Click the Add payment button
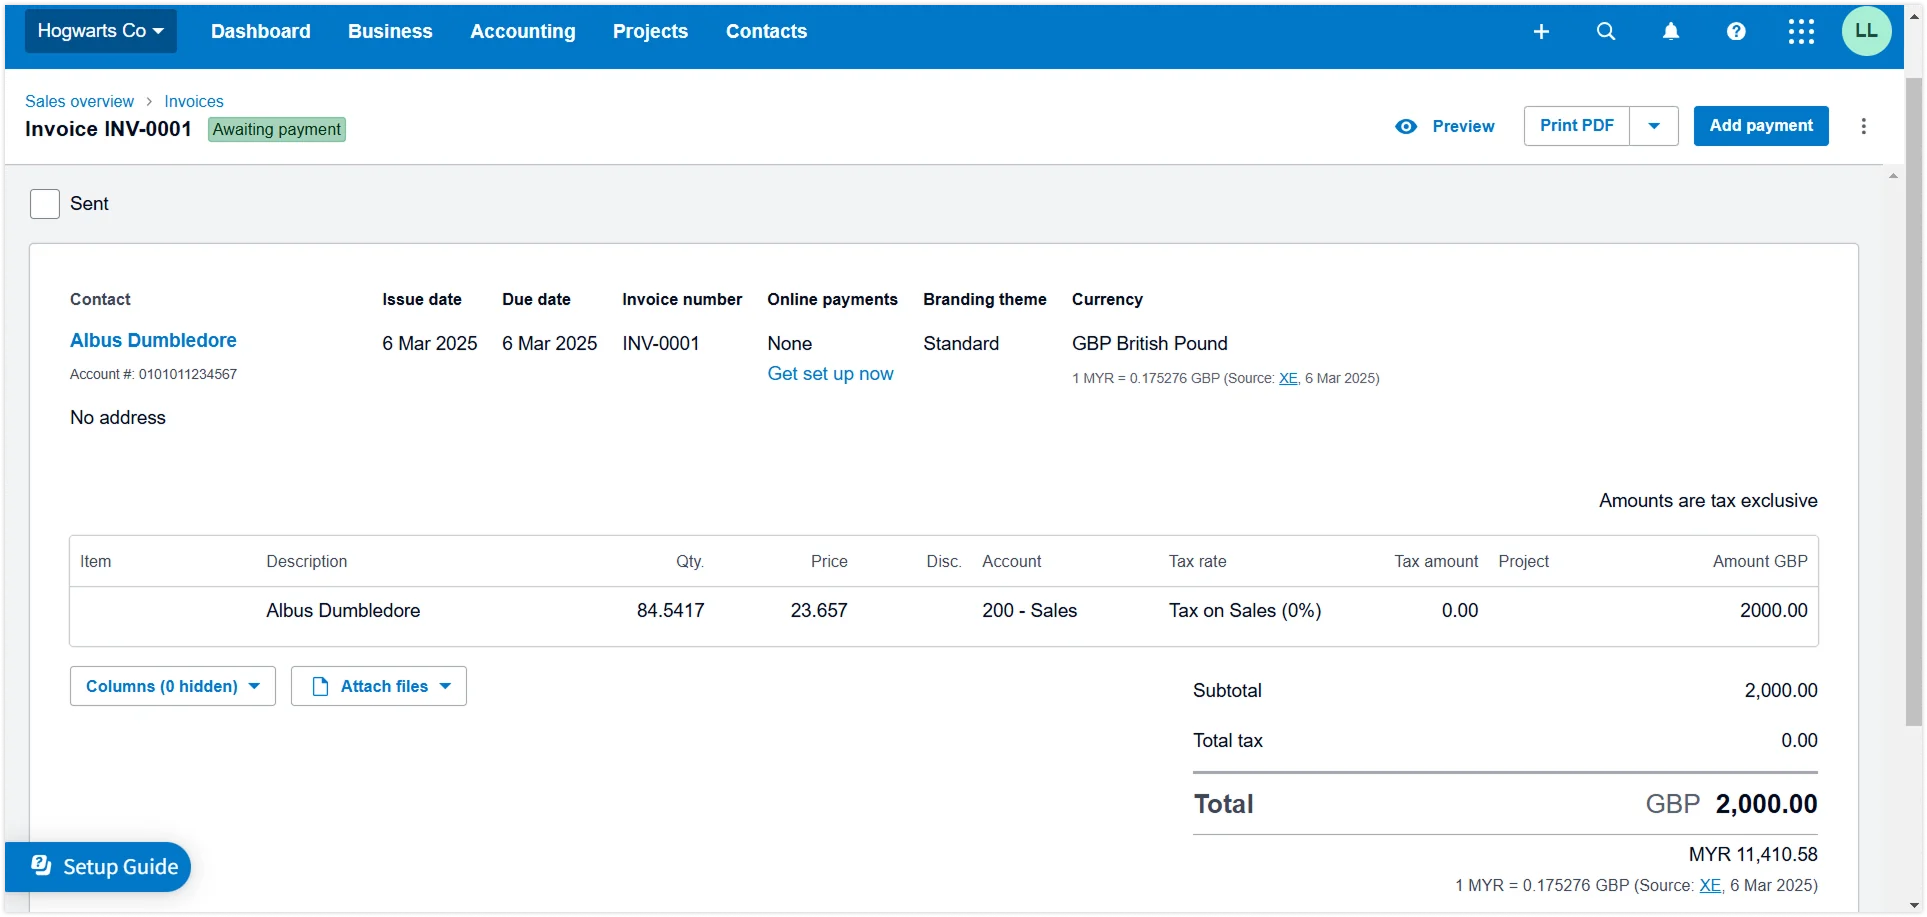 click(1761, 126)
